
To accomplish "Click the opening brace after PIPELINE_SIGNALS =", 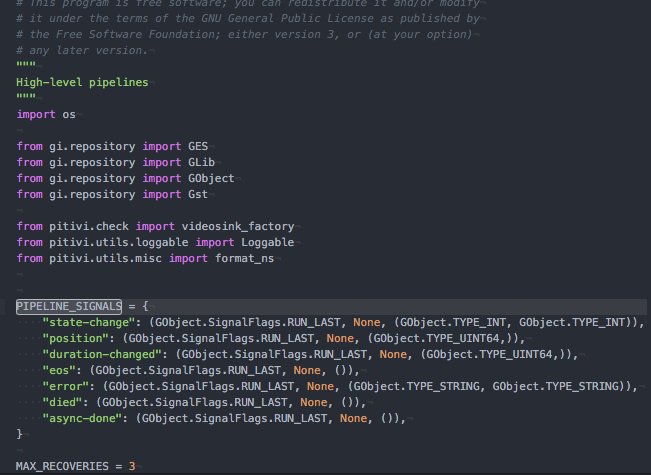I will [145, 307].
